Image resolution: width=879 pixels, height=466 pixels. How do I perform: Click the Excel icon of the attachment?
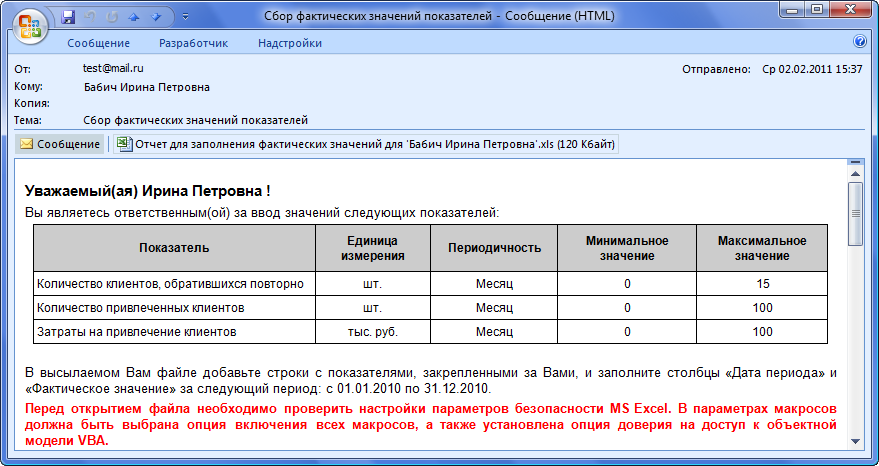[x=124, y=144]
